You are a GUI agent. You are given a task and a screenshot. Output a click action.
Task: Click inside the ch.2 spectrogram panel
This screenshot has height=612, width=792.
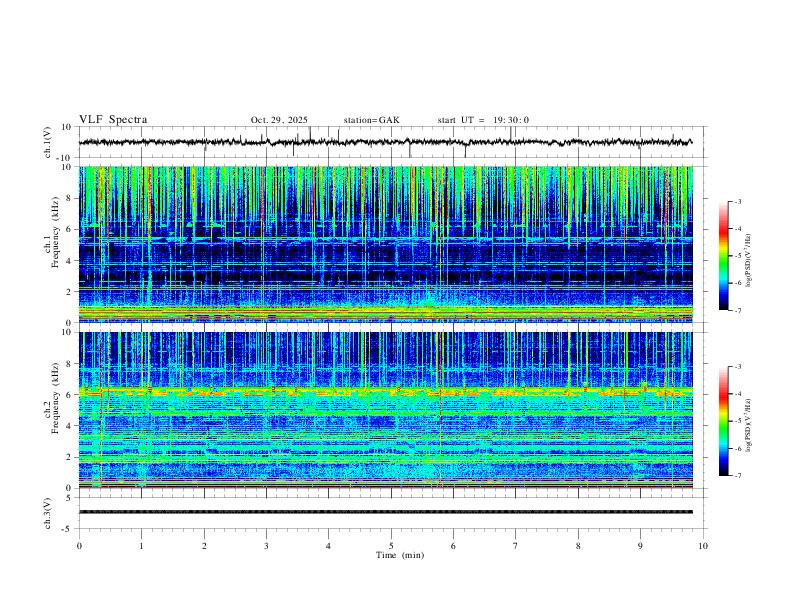(x=385, y=410)
